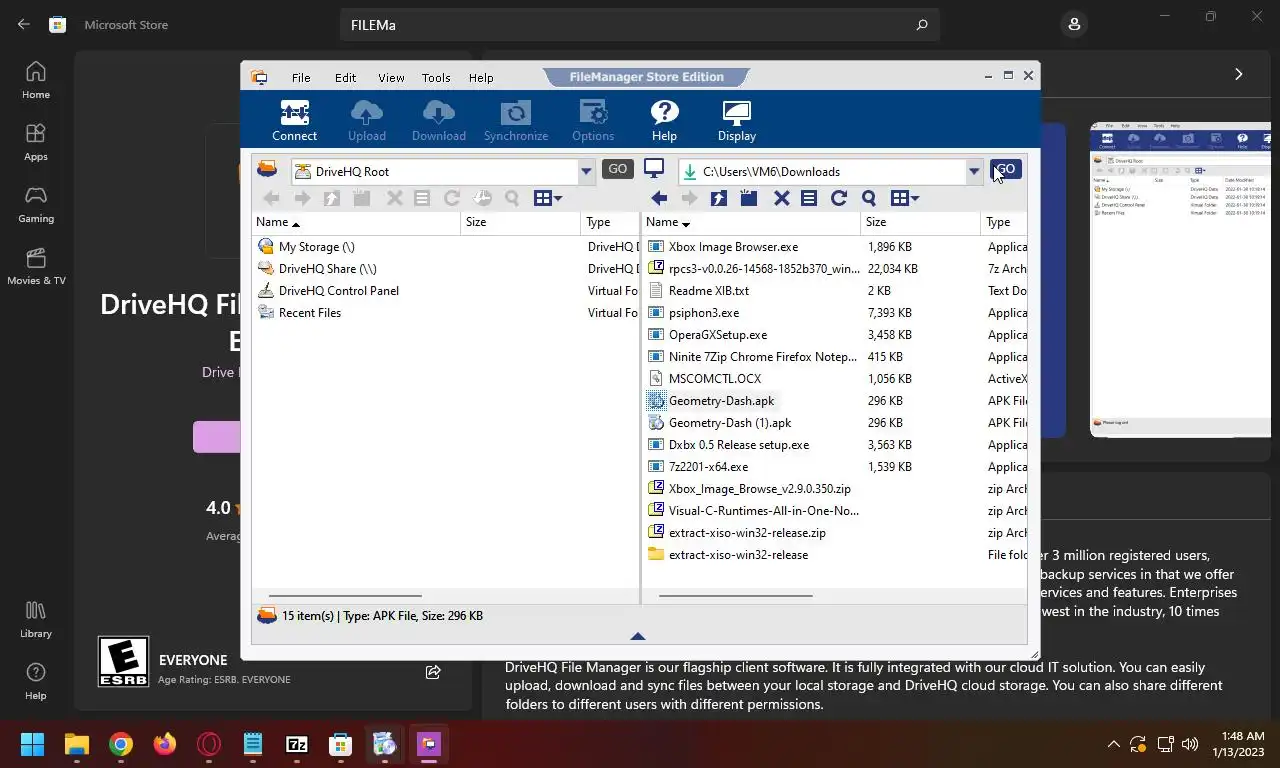
Task: Select Readme XIB.txt file
Action: [x=708, y=291]
